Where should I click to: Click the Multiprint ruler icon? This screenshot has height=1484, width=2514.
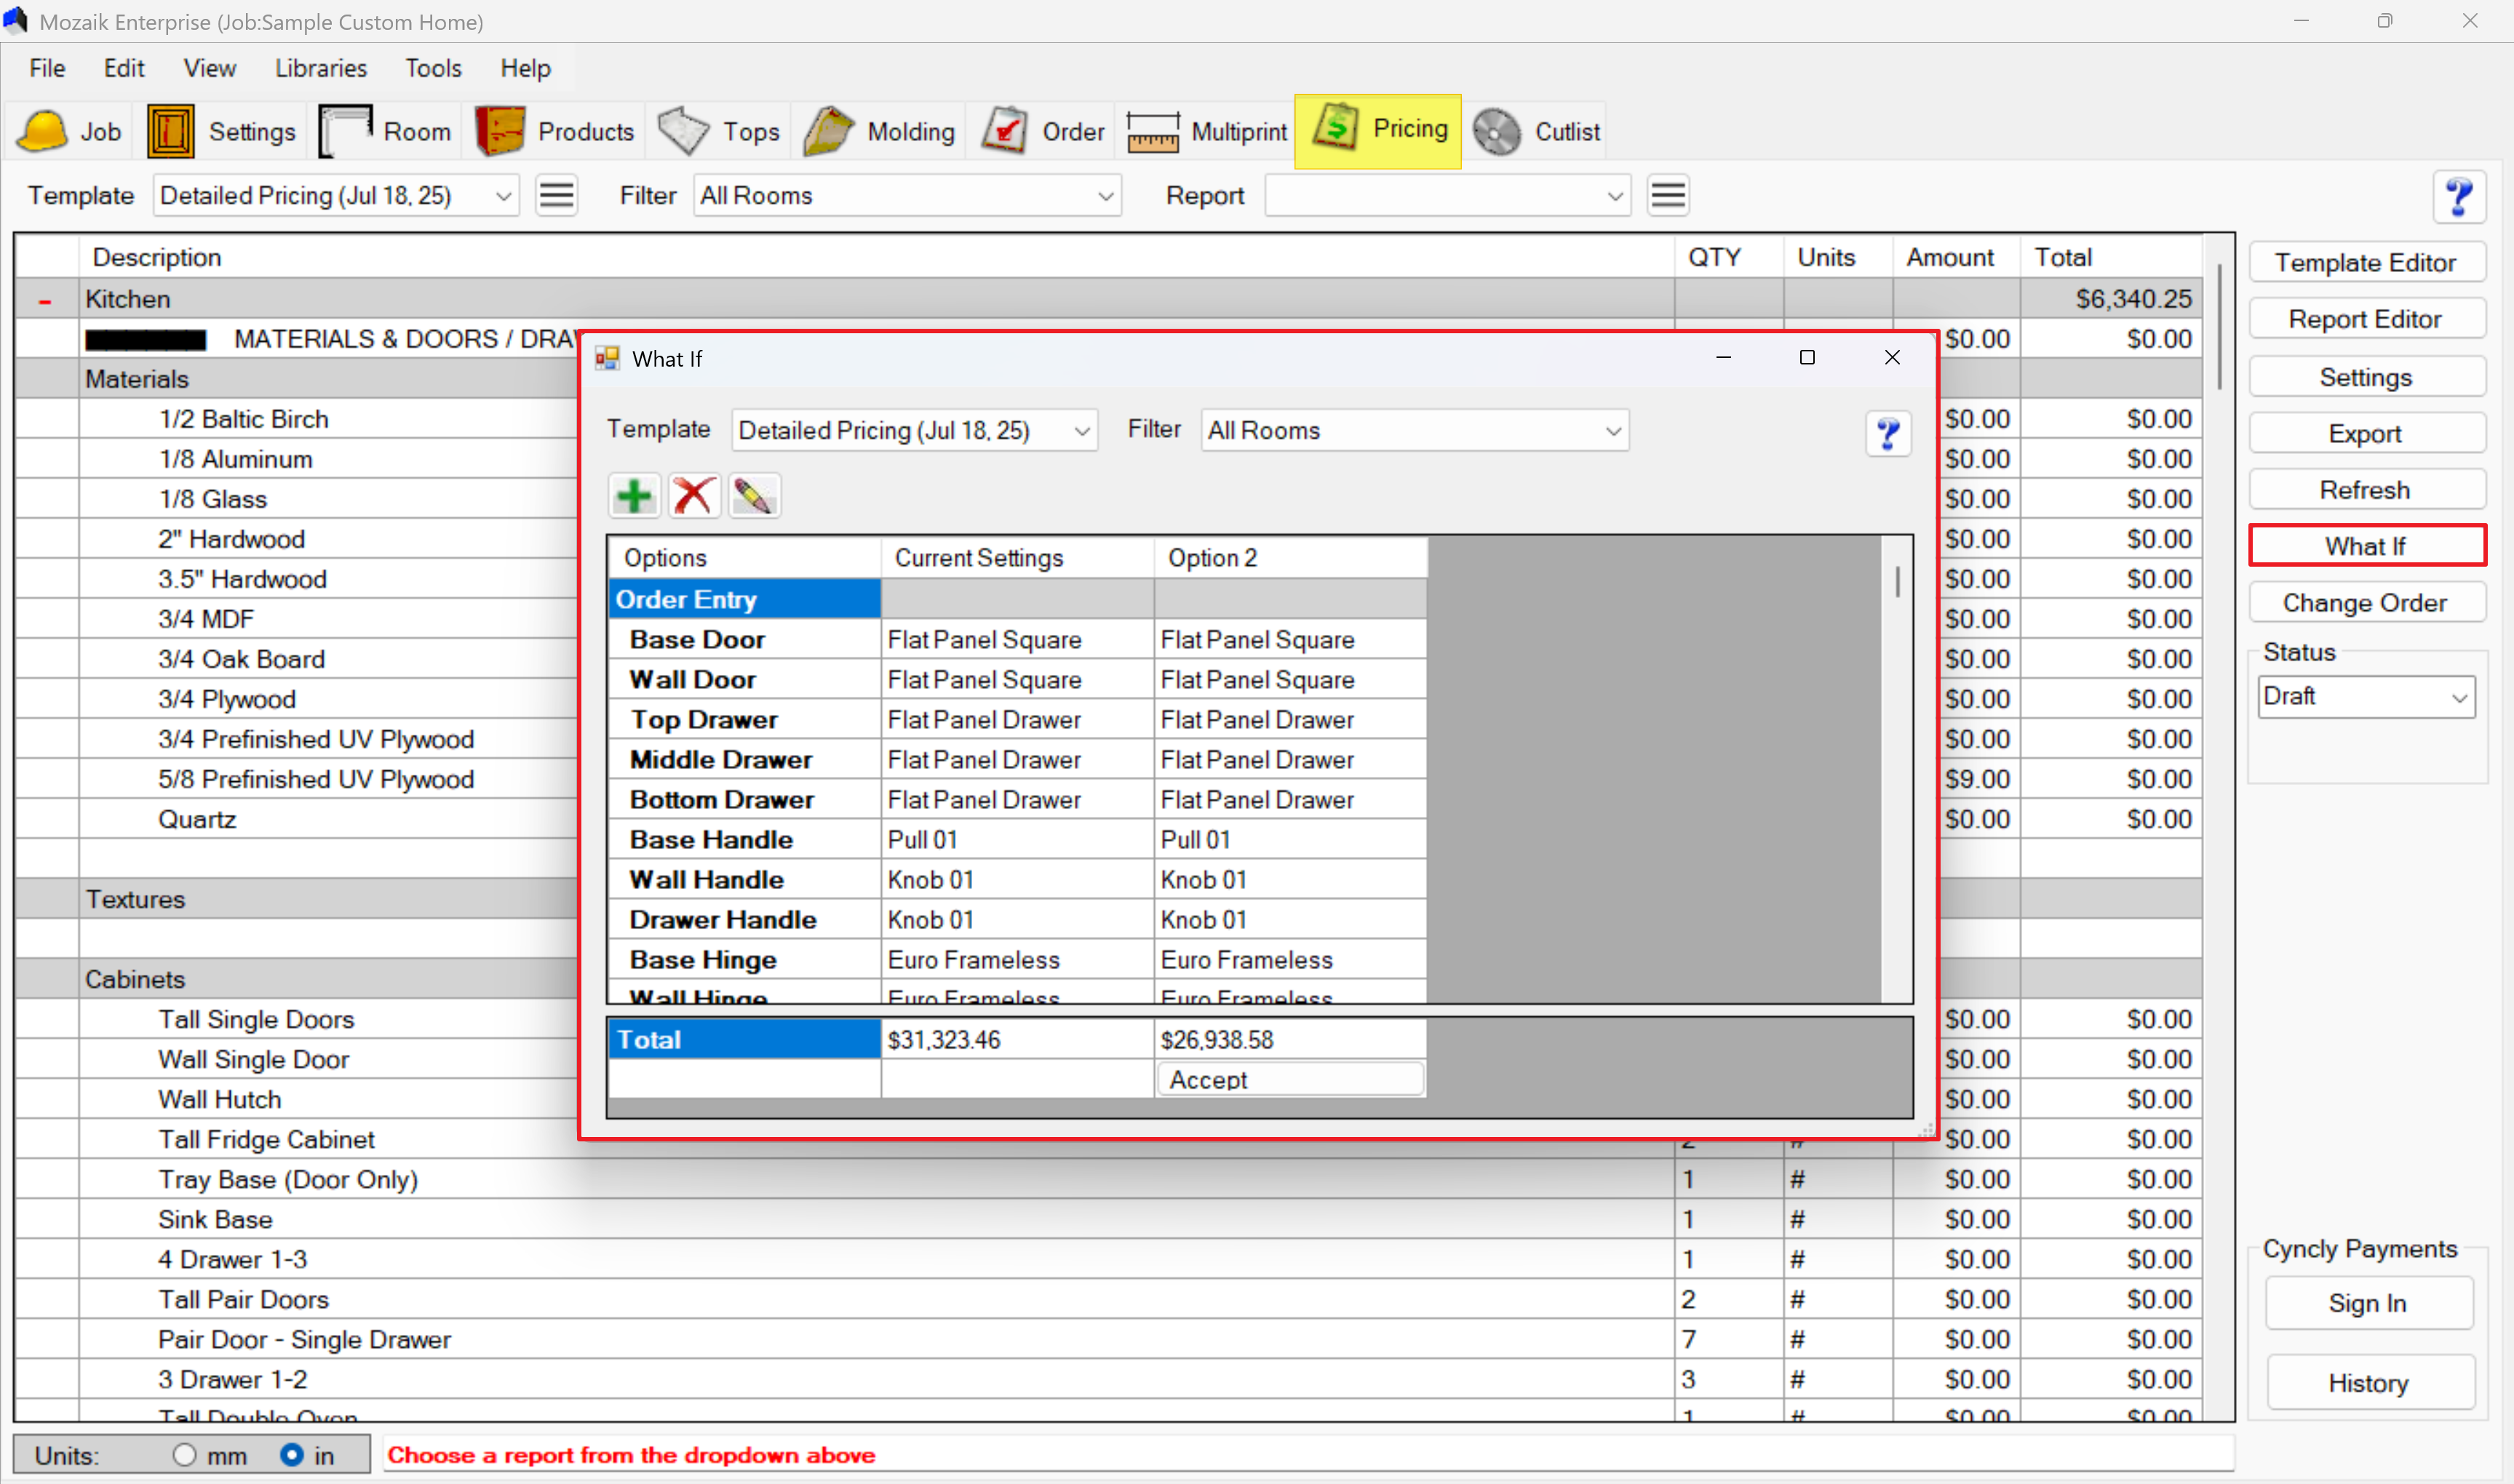[x=1152, y=132]
